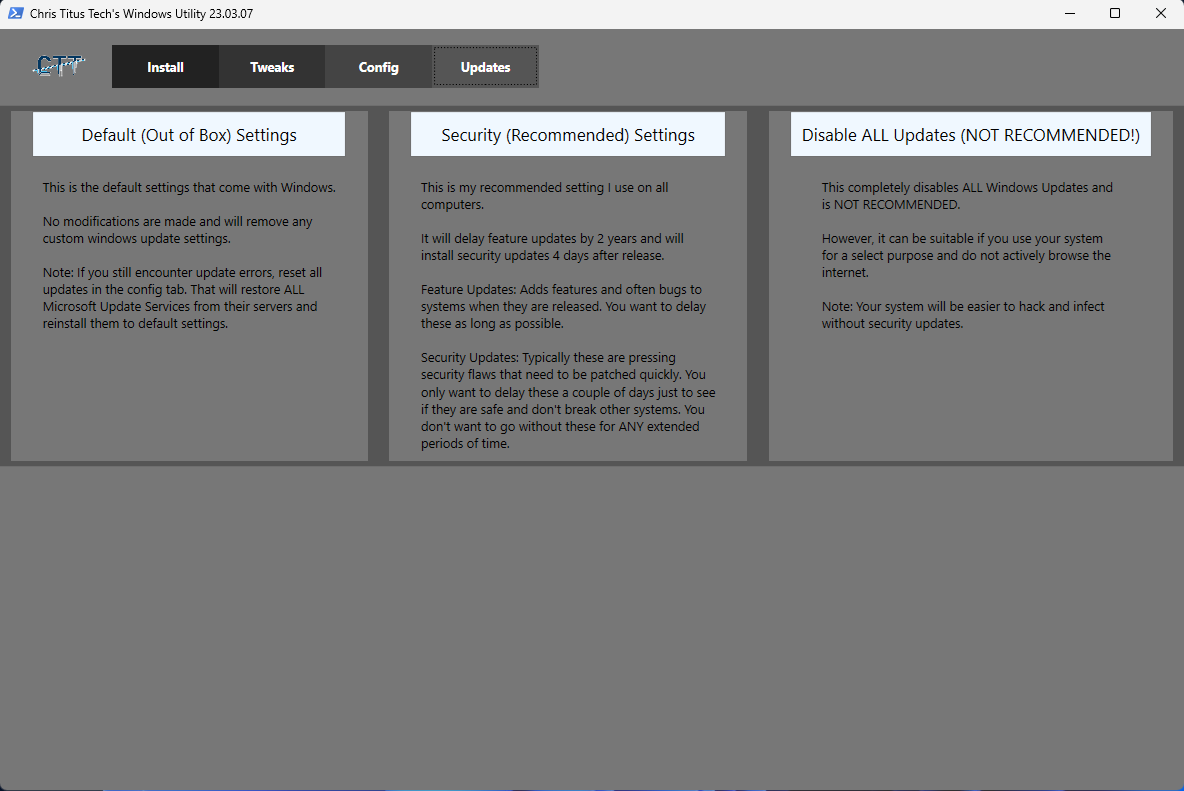This screenshot has width=1184, height=791.
Task: Select the Updates tab
Action: point(486,67)
